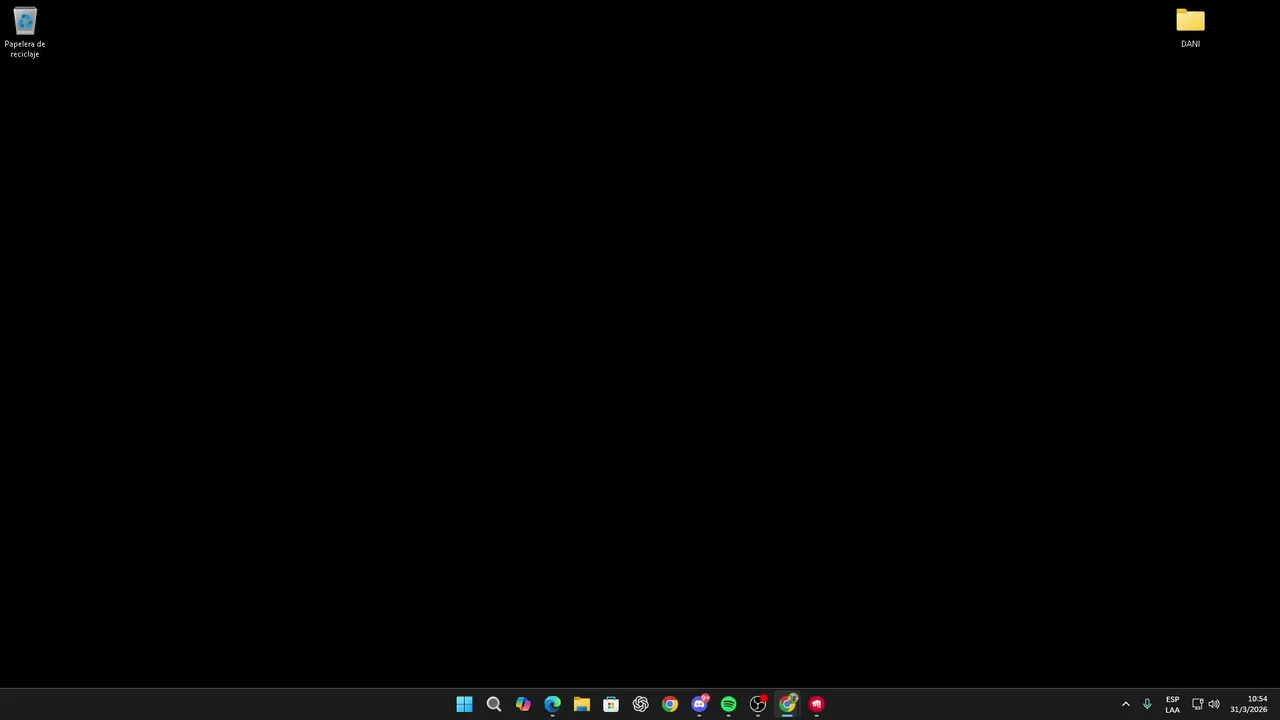Click the microphone tray icon
The image size is (1280, 720).
pyautogui.click(x=1147, y=704)
